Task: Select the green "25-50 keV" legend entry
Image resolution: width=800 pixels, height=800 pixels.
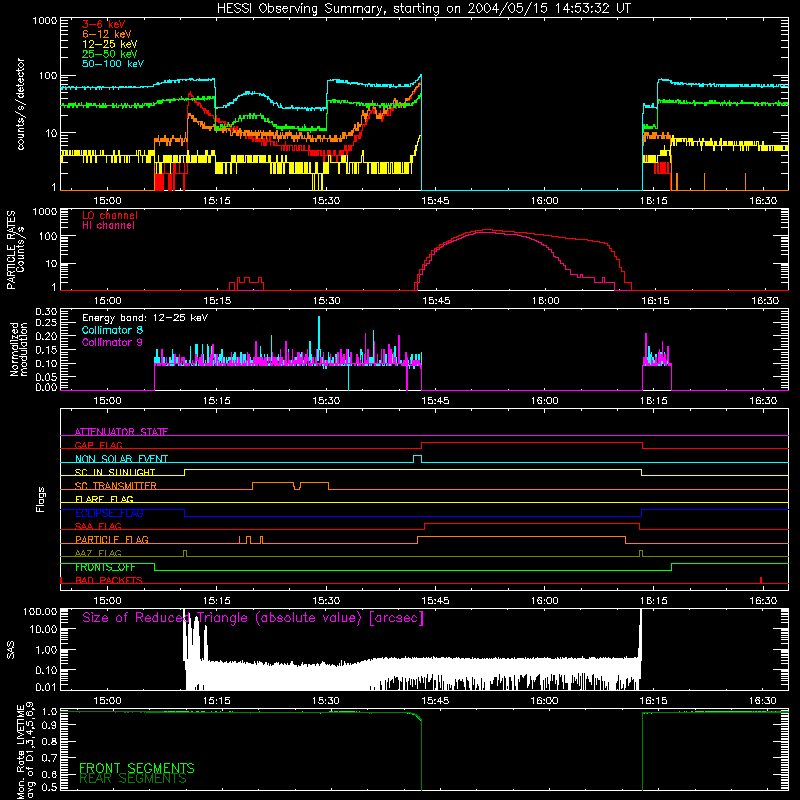Action: (x=110, y=54)
